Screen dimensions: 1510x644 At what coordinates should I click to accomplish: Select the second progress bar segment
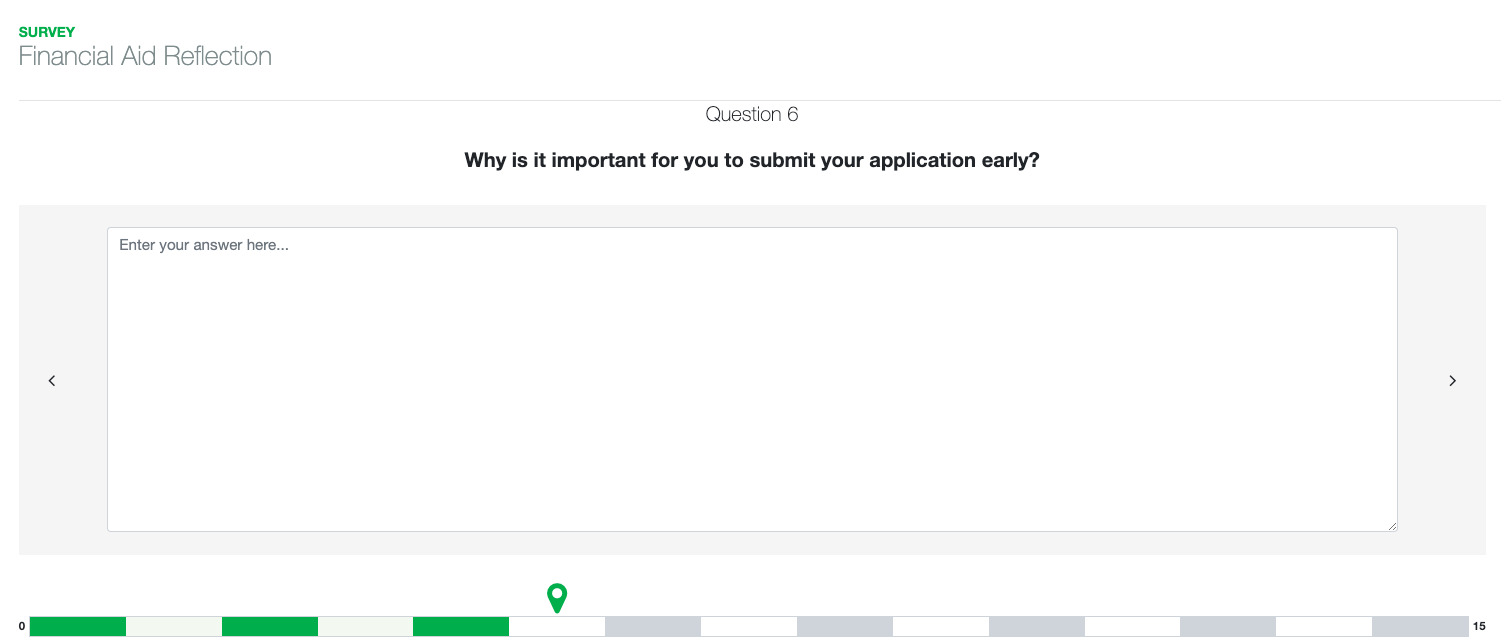(x=174, y=627)
